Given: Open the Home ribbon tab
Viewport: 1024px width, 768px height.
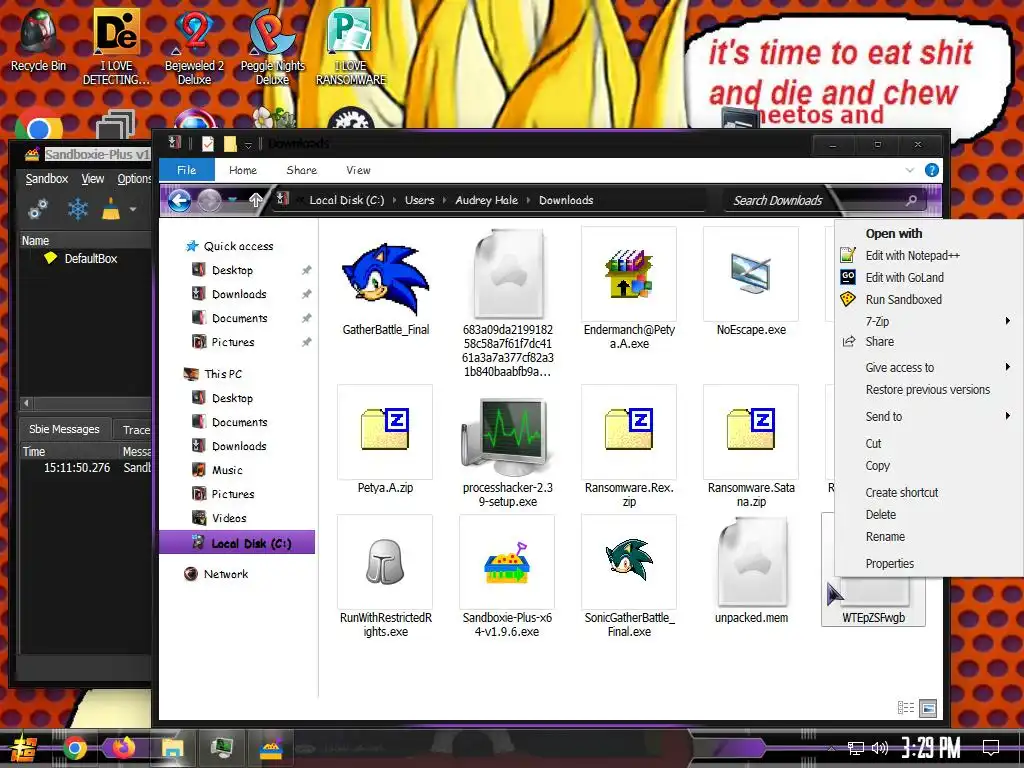Looking at the screenshot, I should pos(243,170).
